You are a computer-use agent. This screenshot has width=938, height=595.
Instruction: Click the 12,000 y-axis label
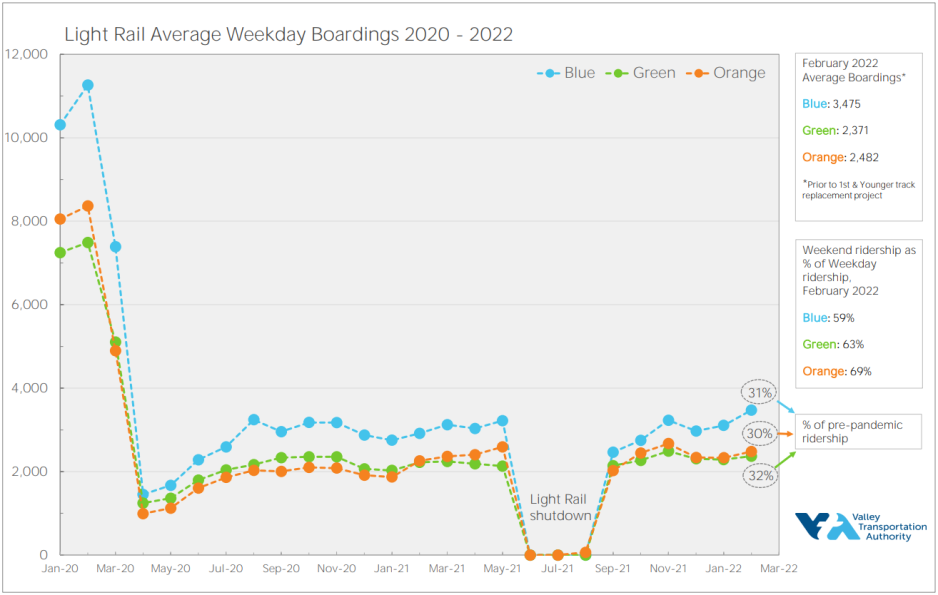tap(26, 54)
